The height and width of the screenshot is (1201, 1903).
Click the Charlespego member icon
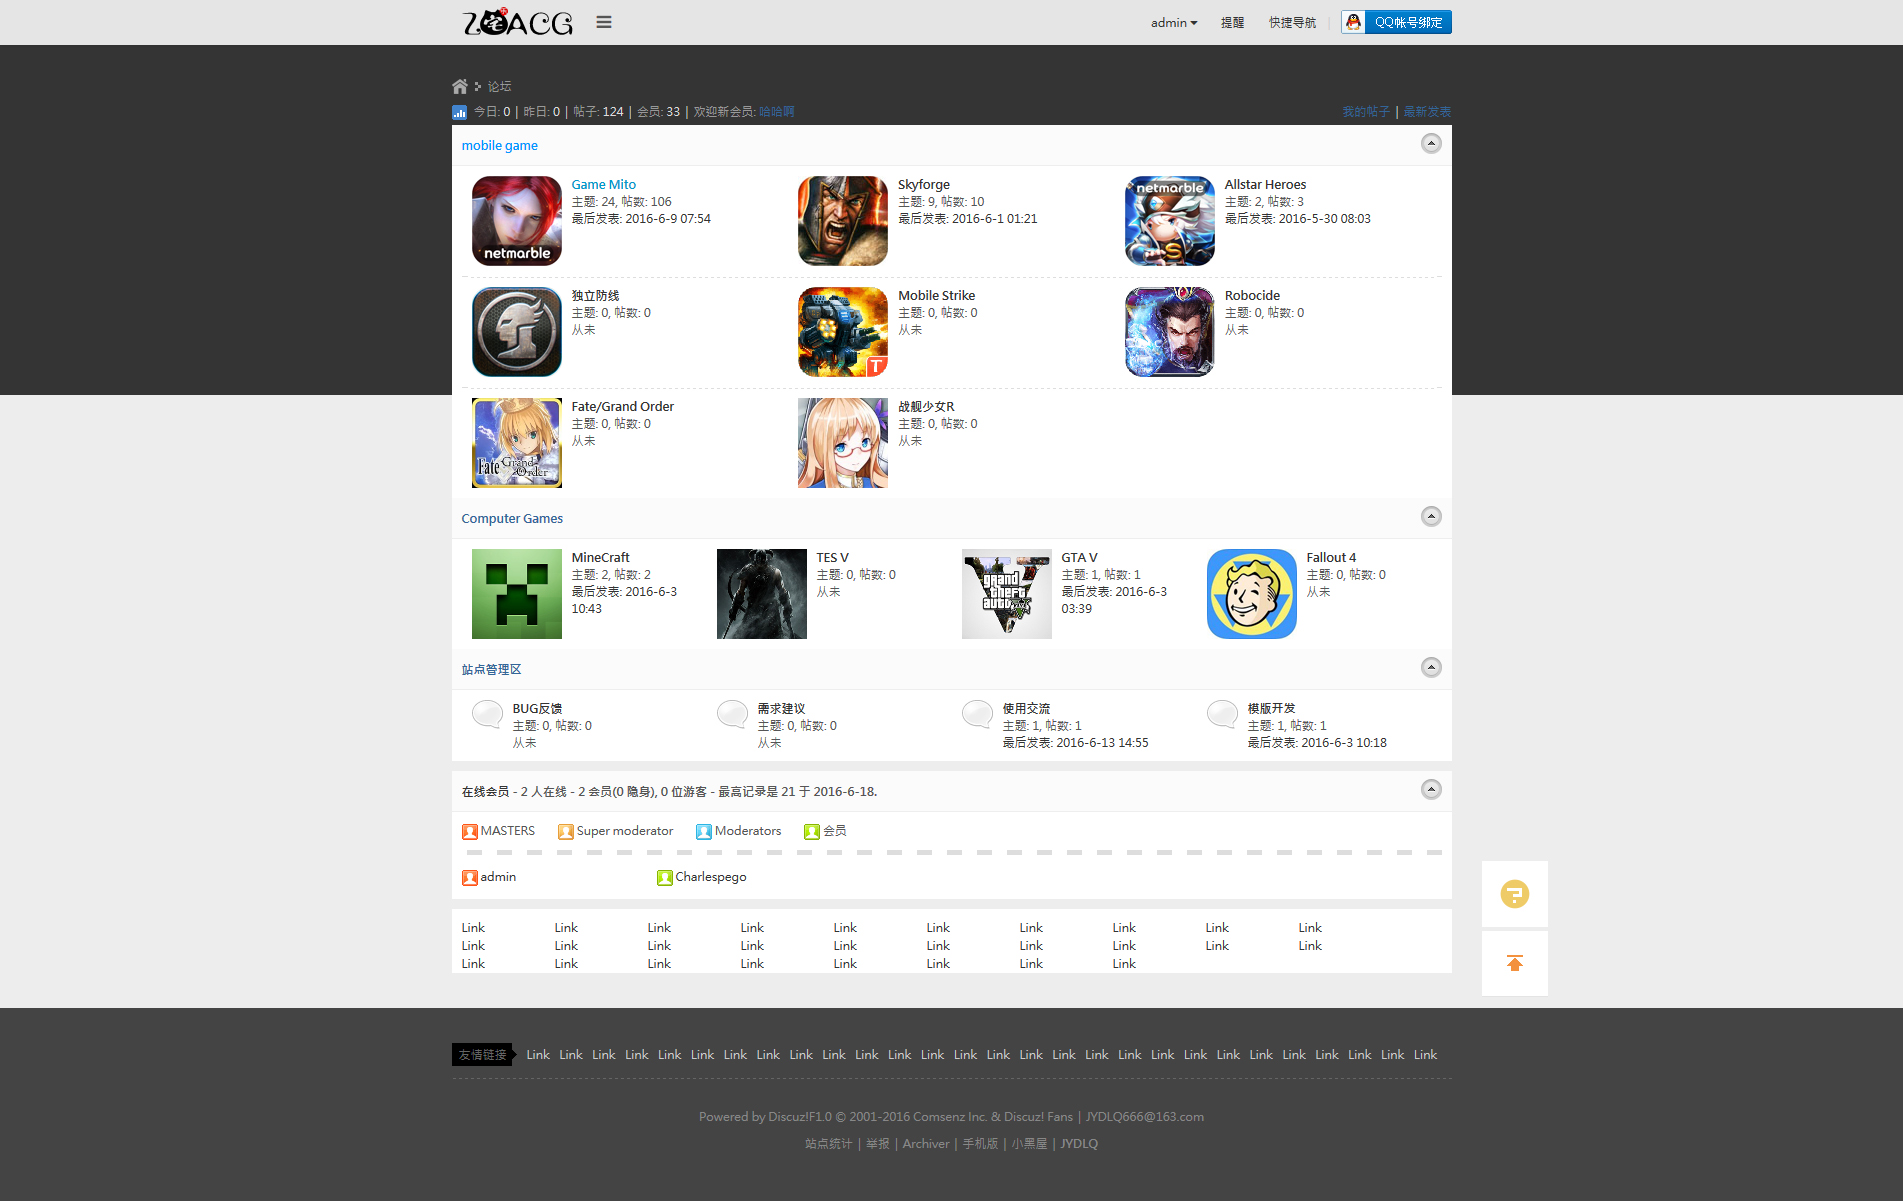click(x=665, y=878)
